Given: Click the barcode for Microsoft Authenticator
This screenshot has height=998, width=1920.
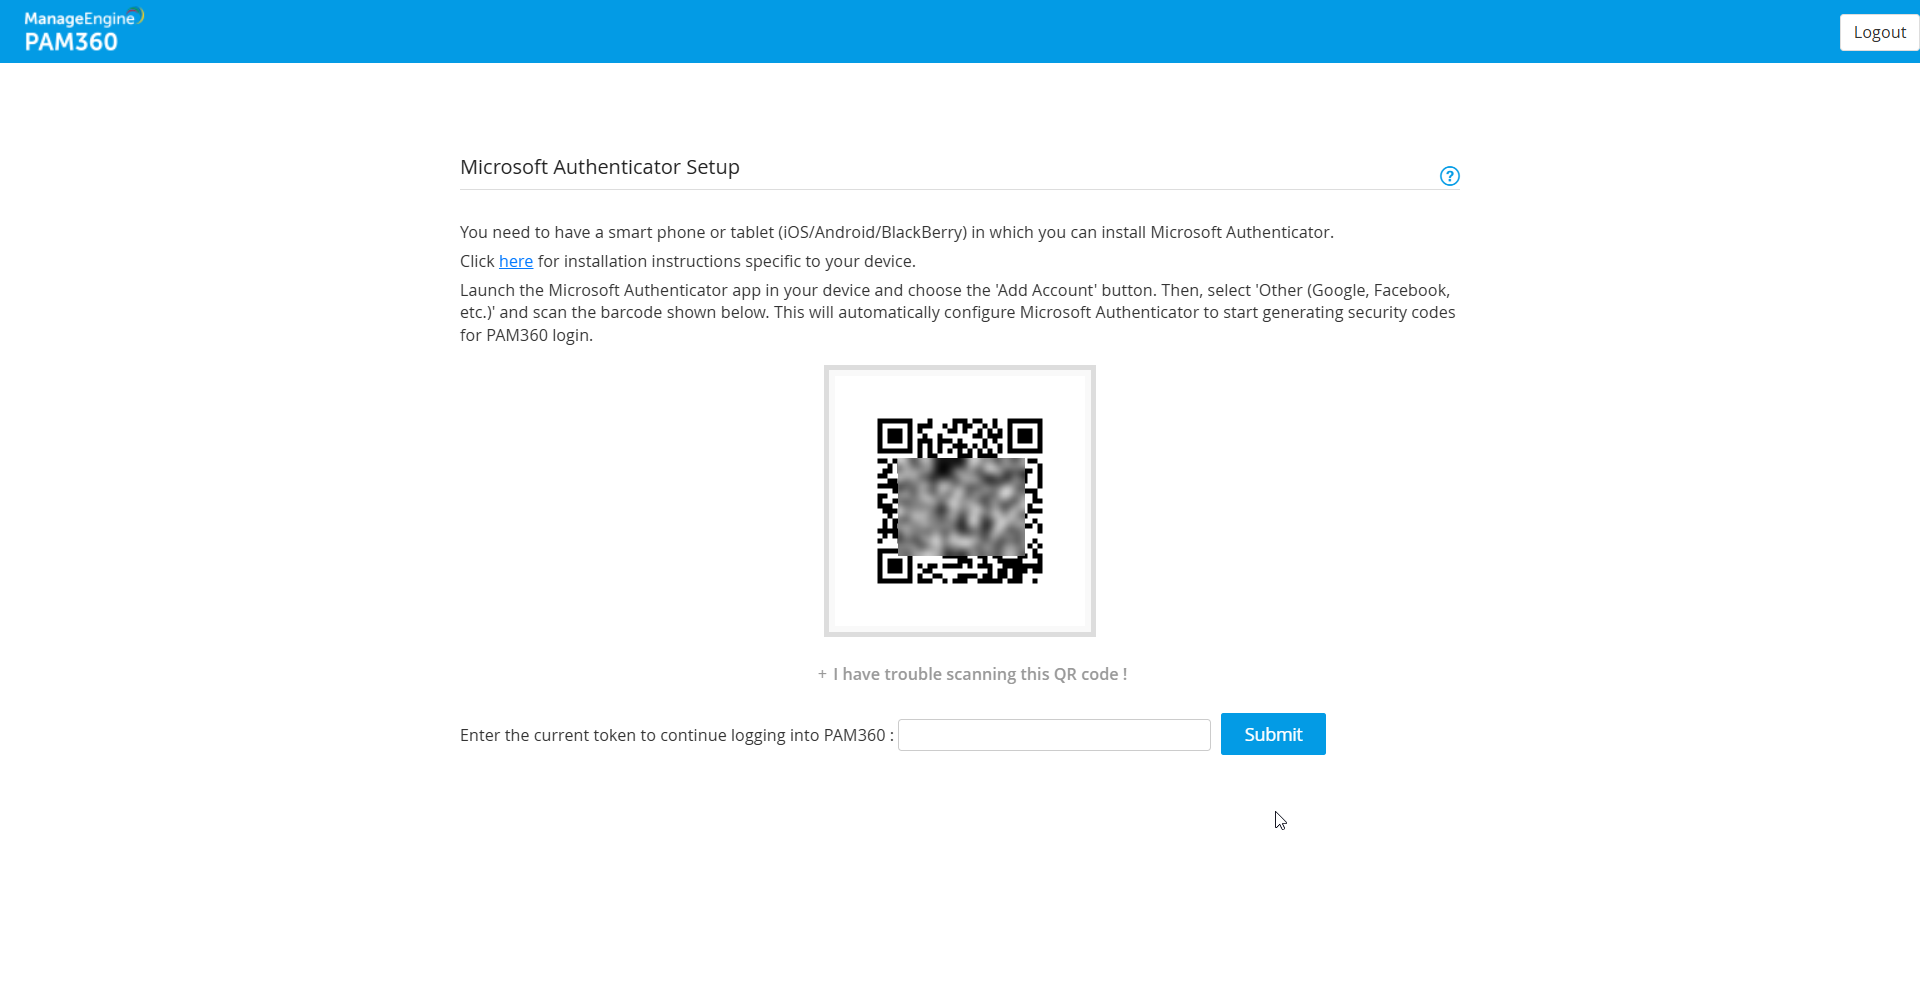Looking at the screenshot, I should 959,501.
